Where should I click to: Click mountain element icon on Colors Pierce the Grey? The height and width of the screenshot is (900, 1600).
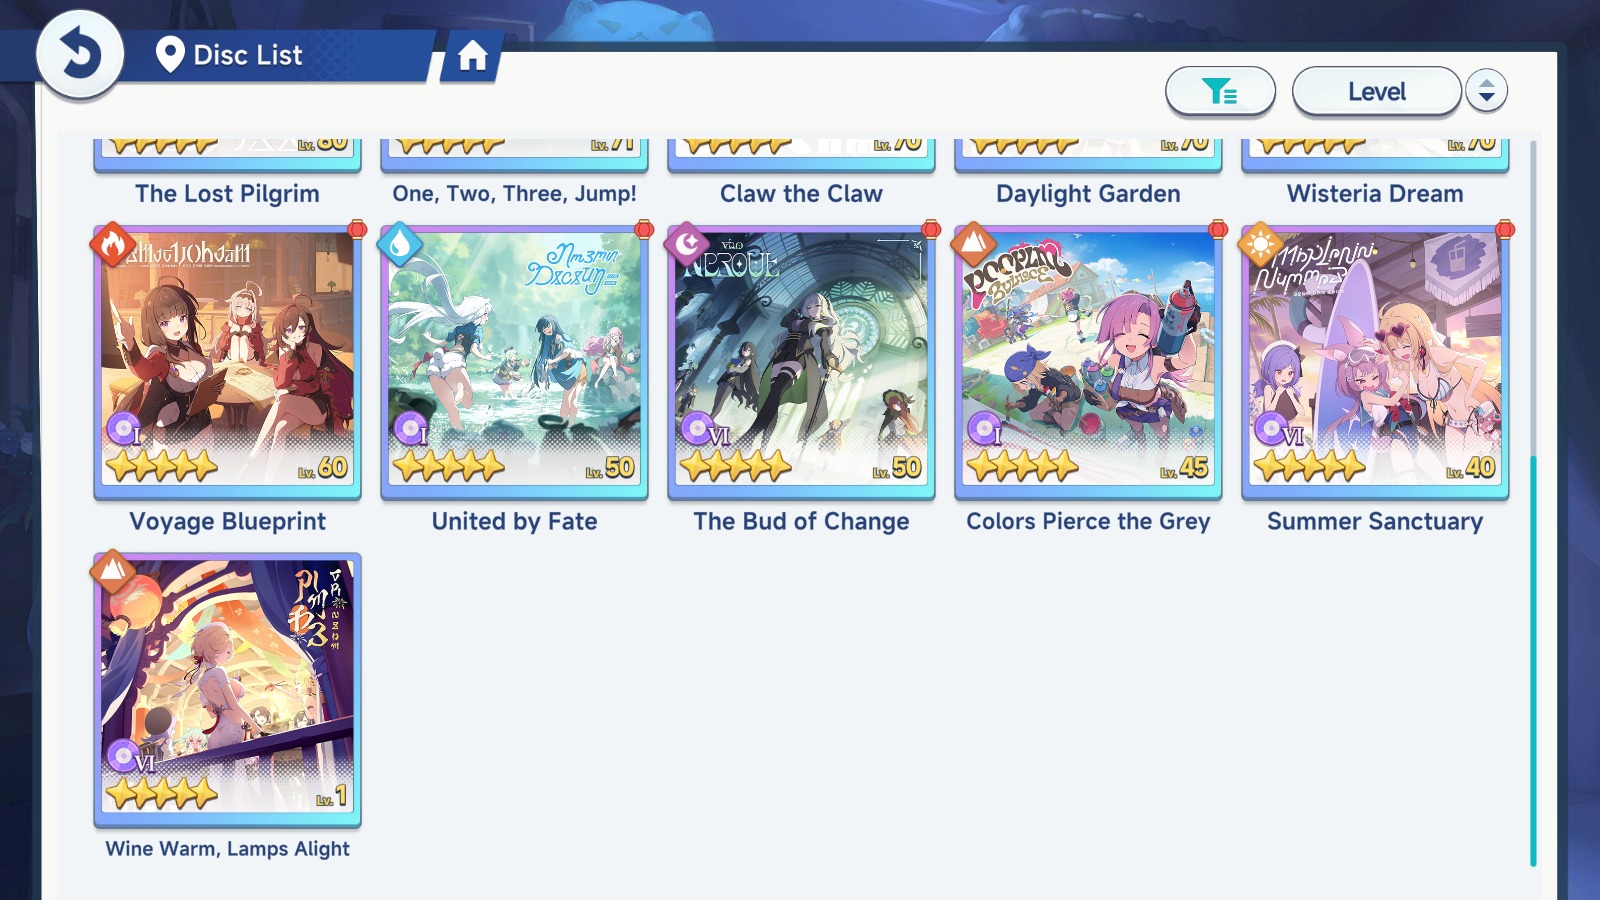(974, 245)
